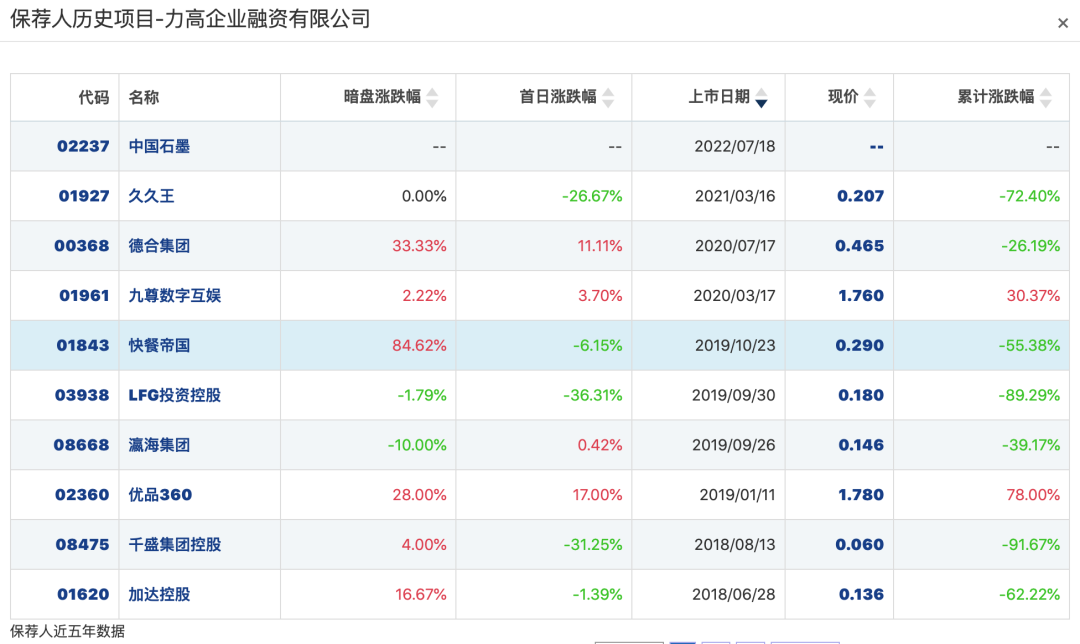Screen dimensions: 1080x644
Task: Click the 名称 column header
Action: tap(144, 97)
